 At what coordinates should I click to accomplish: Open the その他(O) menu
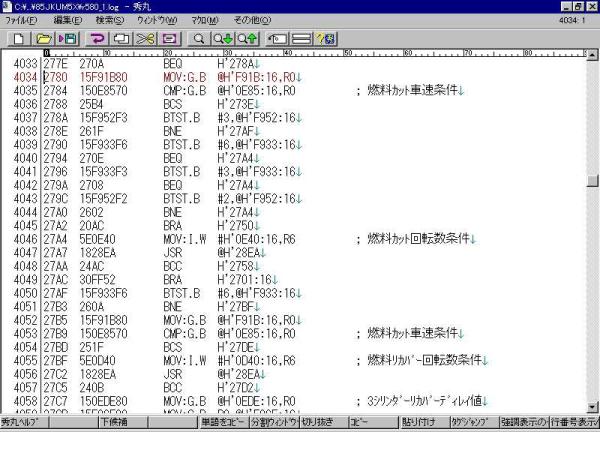[x=252, y=20]
